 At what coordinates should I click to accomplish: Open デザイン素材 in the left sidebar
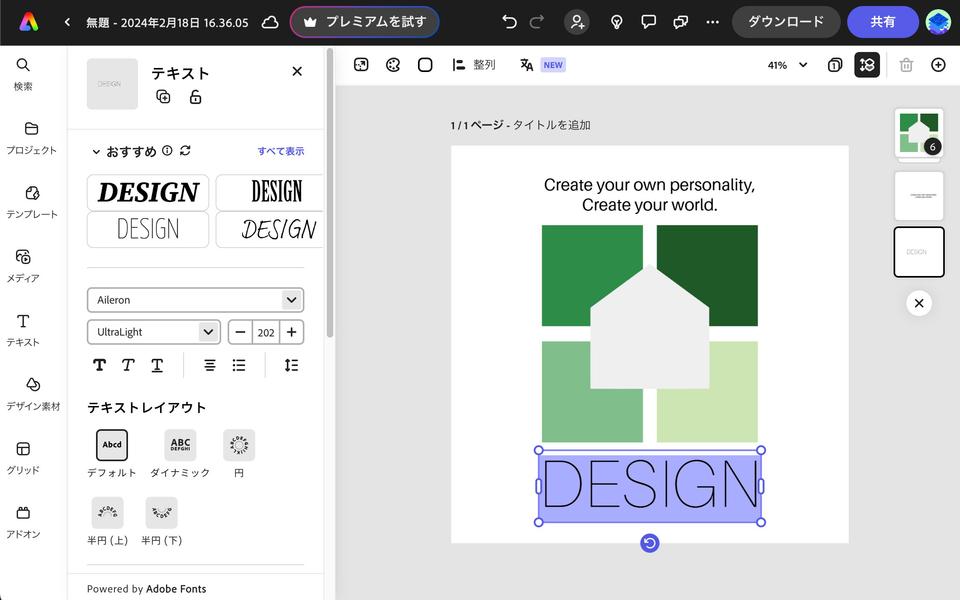(x=32, y=393)
